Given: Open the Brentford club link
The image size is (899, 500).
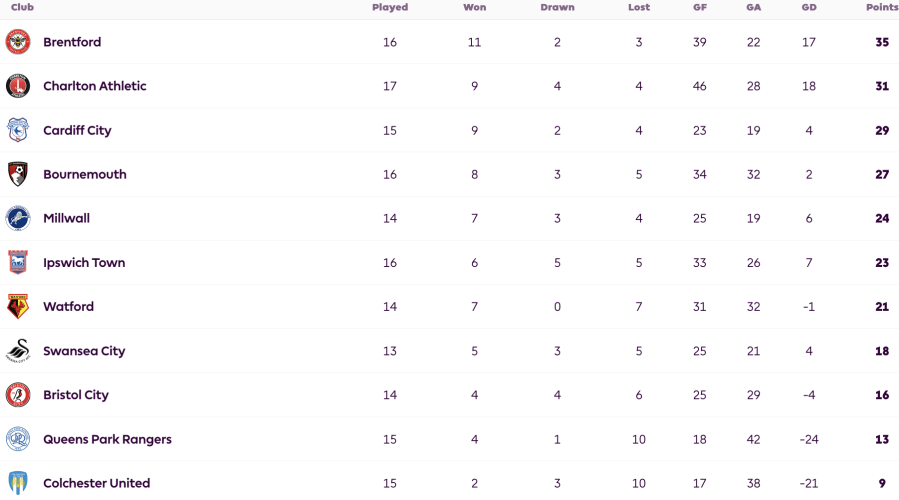Looking at the screenshot, I should coord(72,42).
